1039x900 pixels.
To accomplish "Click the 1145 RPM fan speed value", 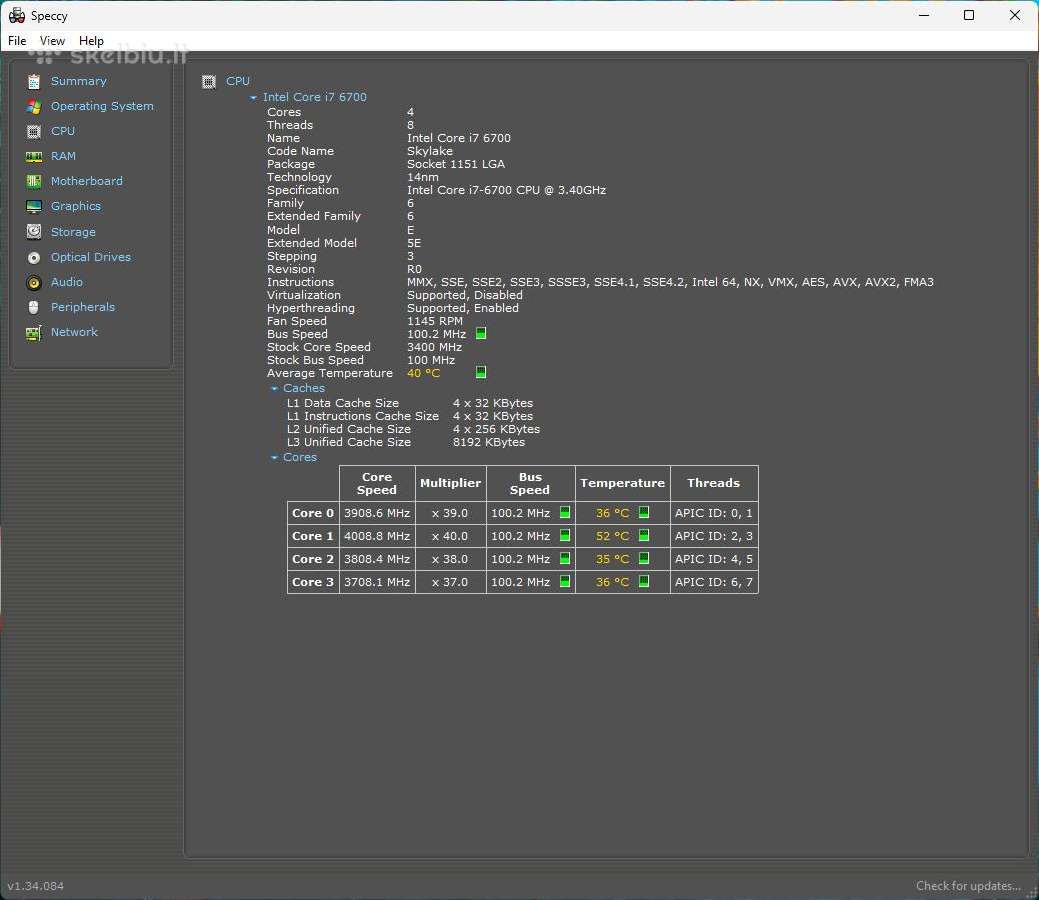I will [x=435, y=321].
